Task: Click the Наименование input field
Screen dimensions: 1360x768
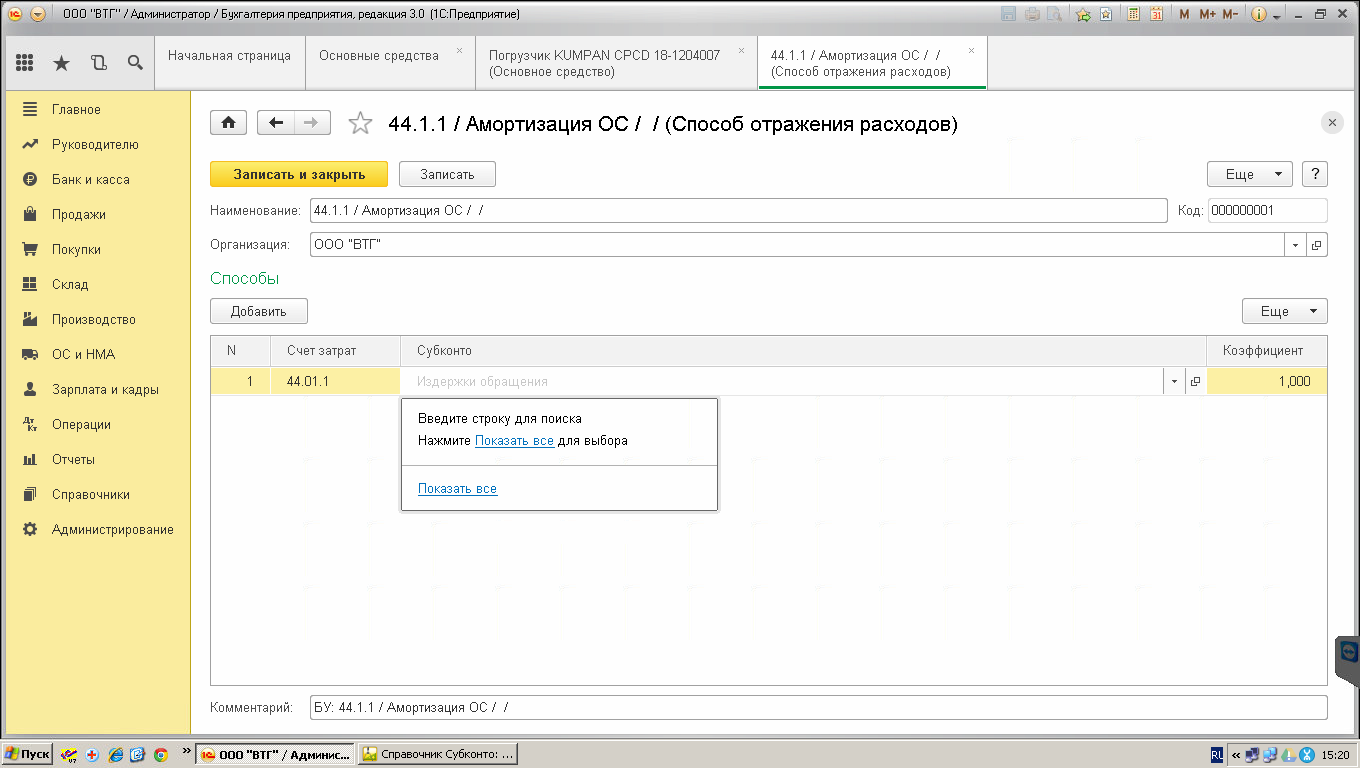Action: pos(739,210)
